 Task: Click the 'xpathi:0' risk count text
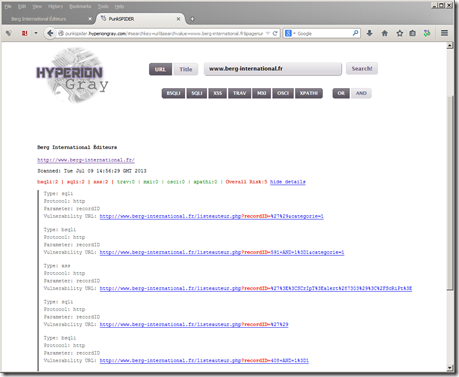pos(205,182)
